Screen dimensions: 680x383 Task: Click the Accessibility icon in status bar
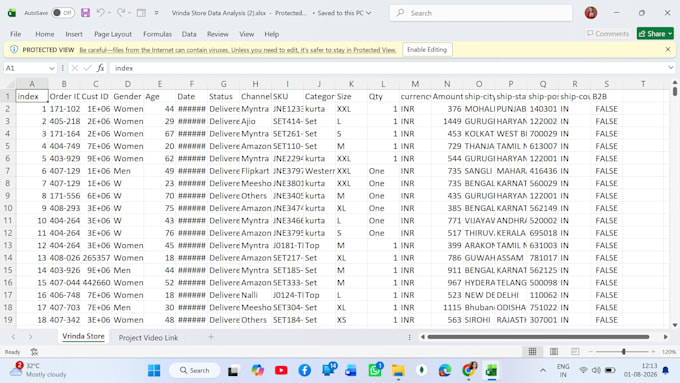coord(34,352)
